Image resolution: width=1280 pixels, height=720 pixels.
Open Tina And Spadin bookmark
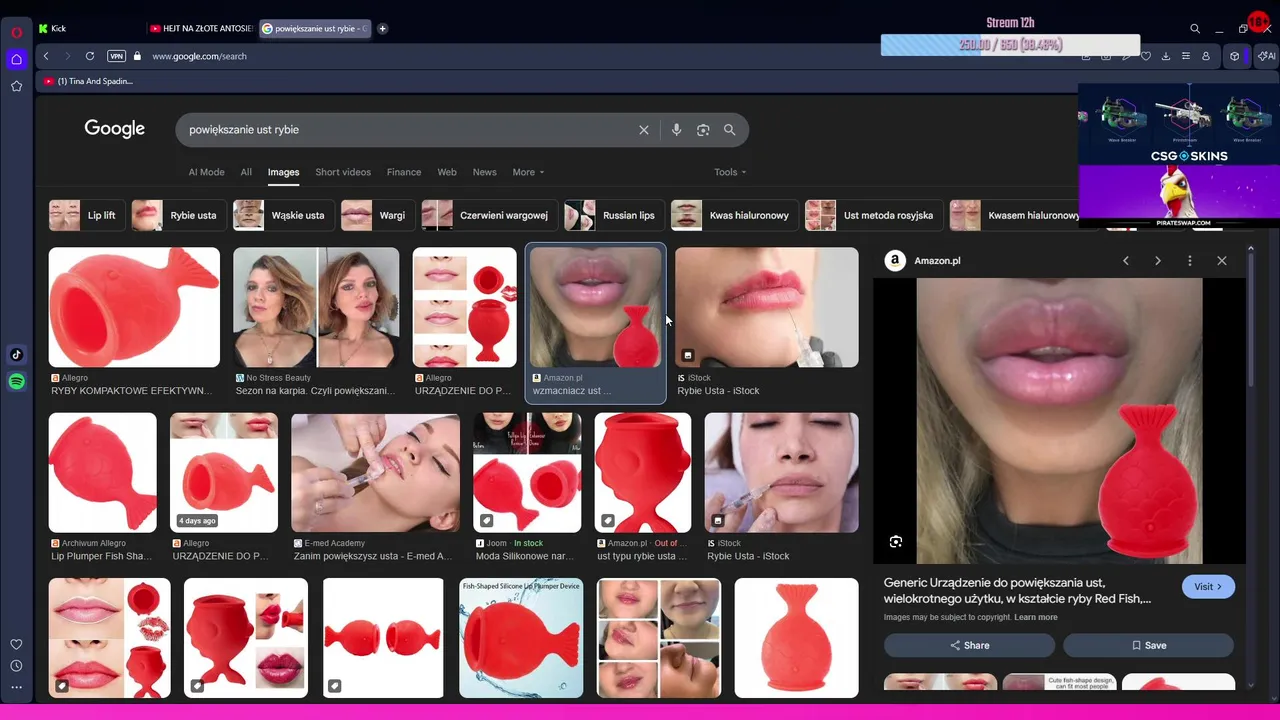tap(89, 81)
